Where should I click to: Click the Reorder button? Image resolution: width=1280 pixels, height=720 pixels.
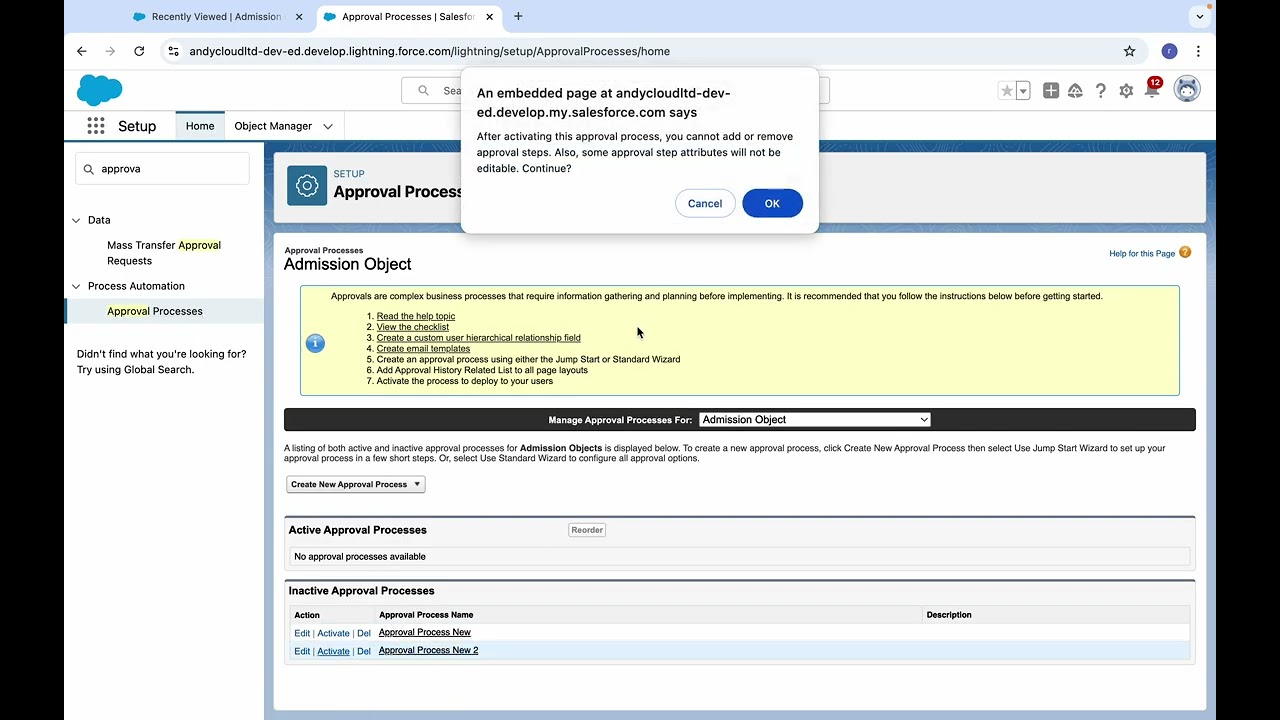click(587, 530)
